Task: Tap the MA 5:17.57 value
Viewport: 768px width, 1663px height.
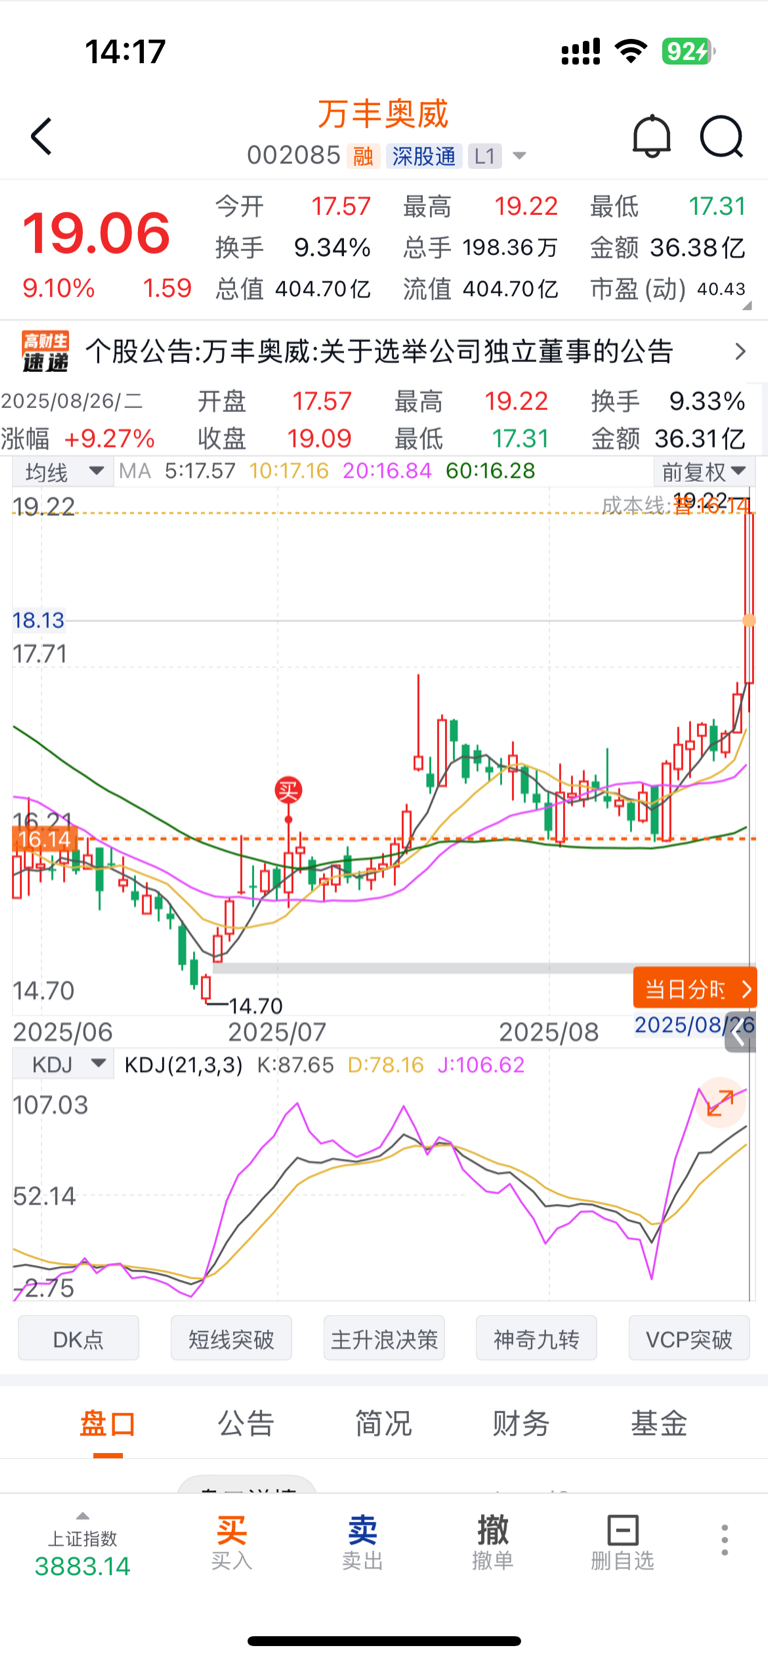Action: click(x=200, y=471)
